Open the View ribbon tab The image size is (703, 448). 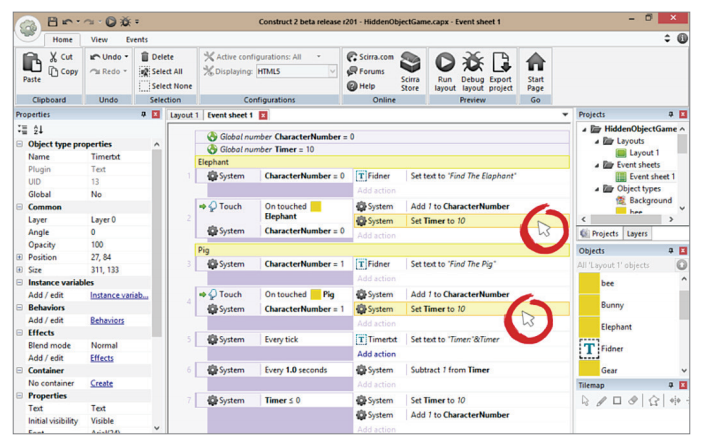tap(99, 39)
